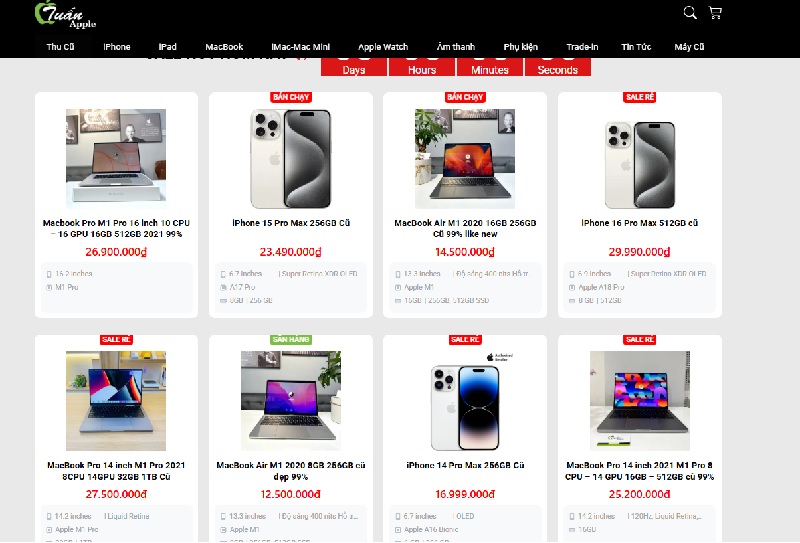The width and height of the screenshot is (800, 543).
Task: Open iPhone 15 Pro Max 256GB Cũ link
Action: (x=291, y=223)
